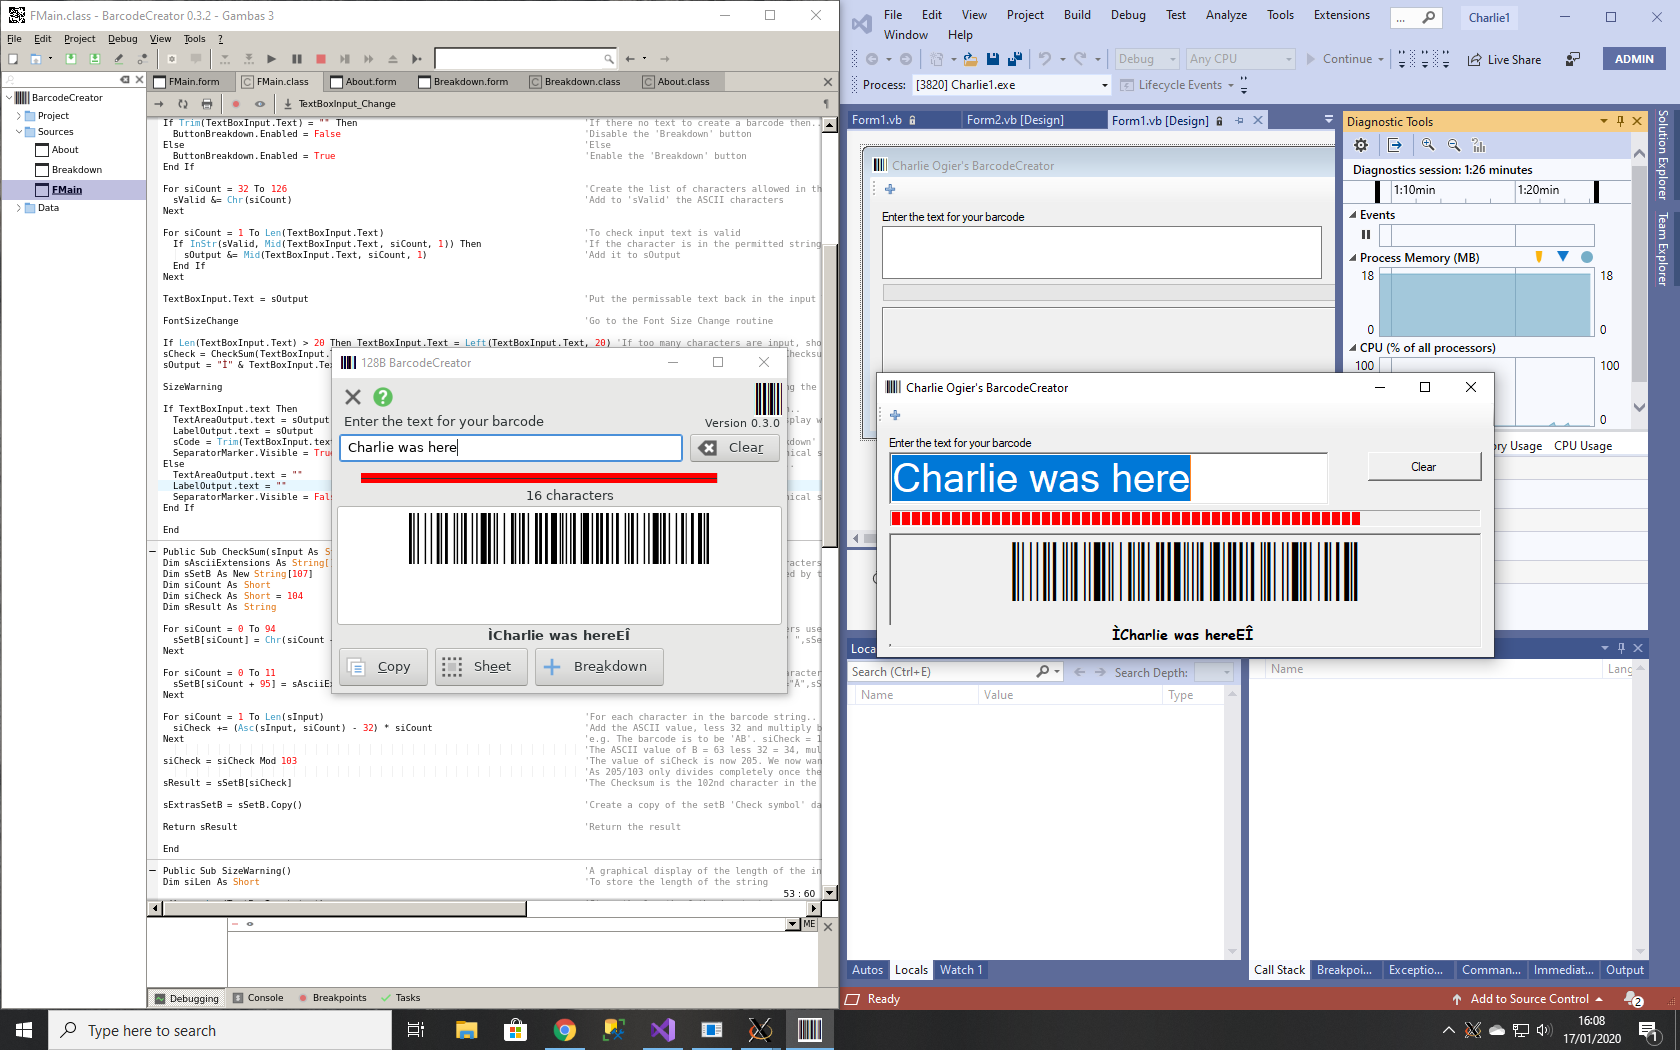Open the Analyze menu in Visual Studio

coord(1226,15)
